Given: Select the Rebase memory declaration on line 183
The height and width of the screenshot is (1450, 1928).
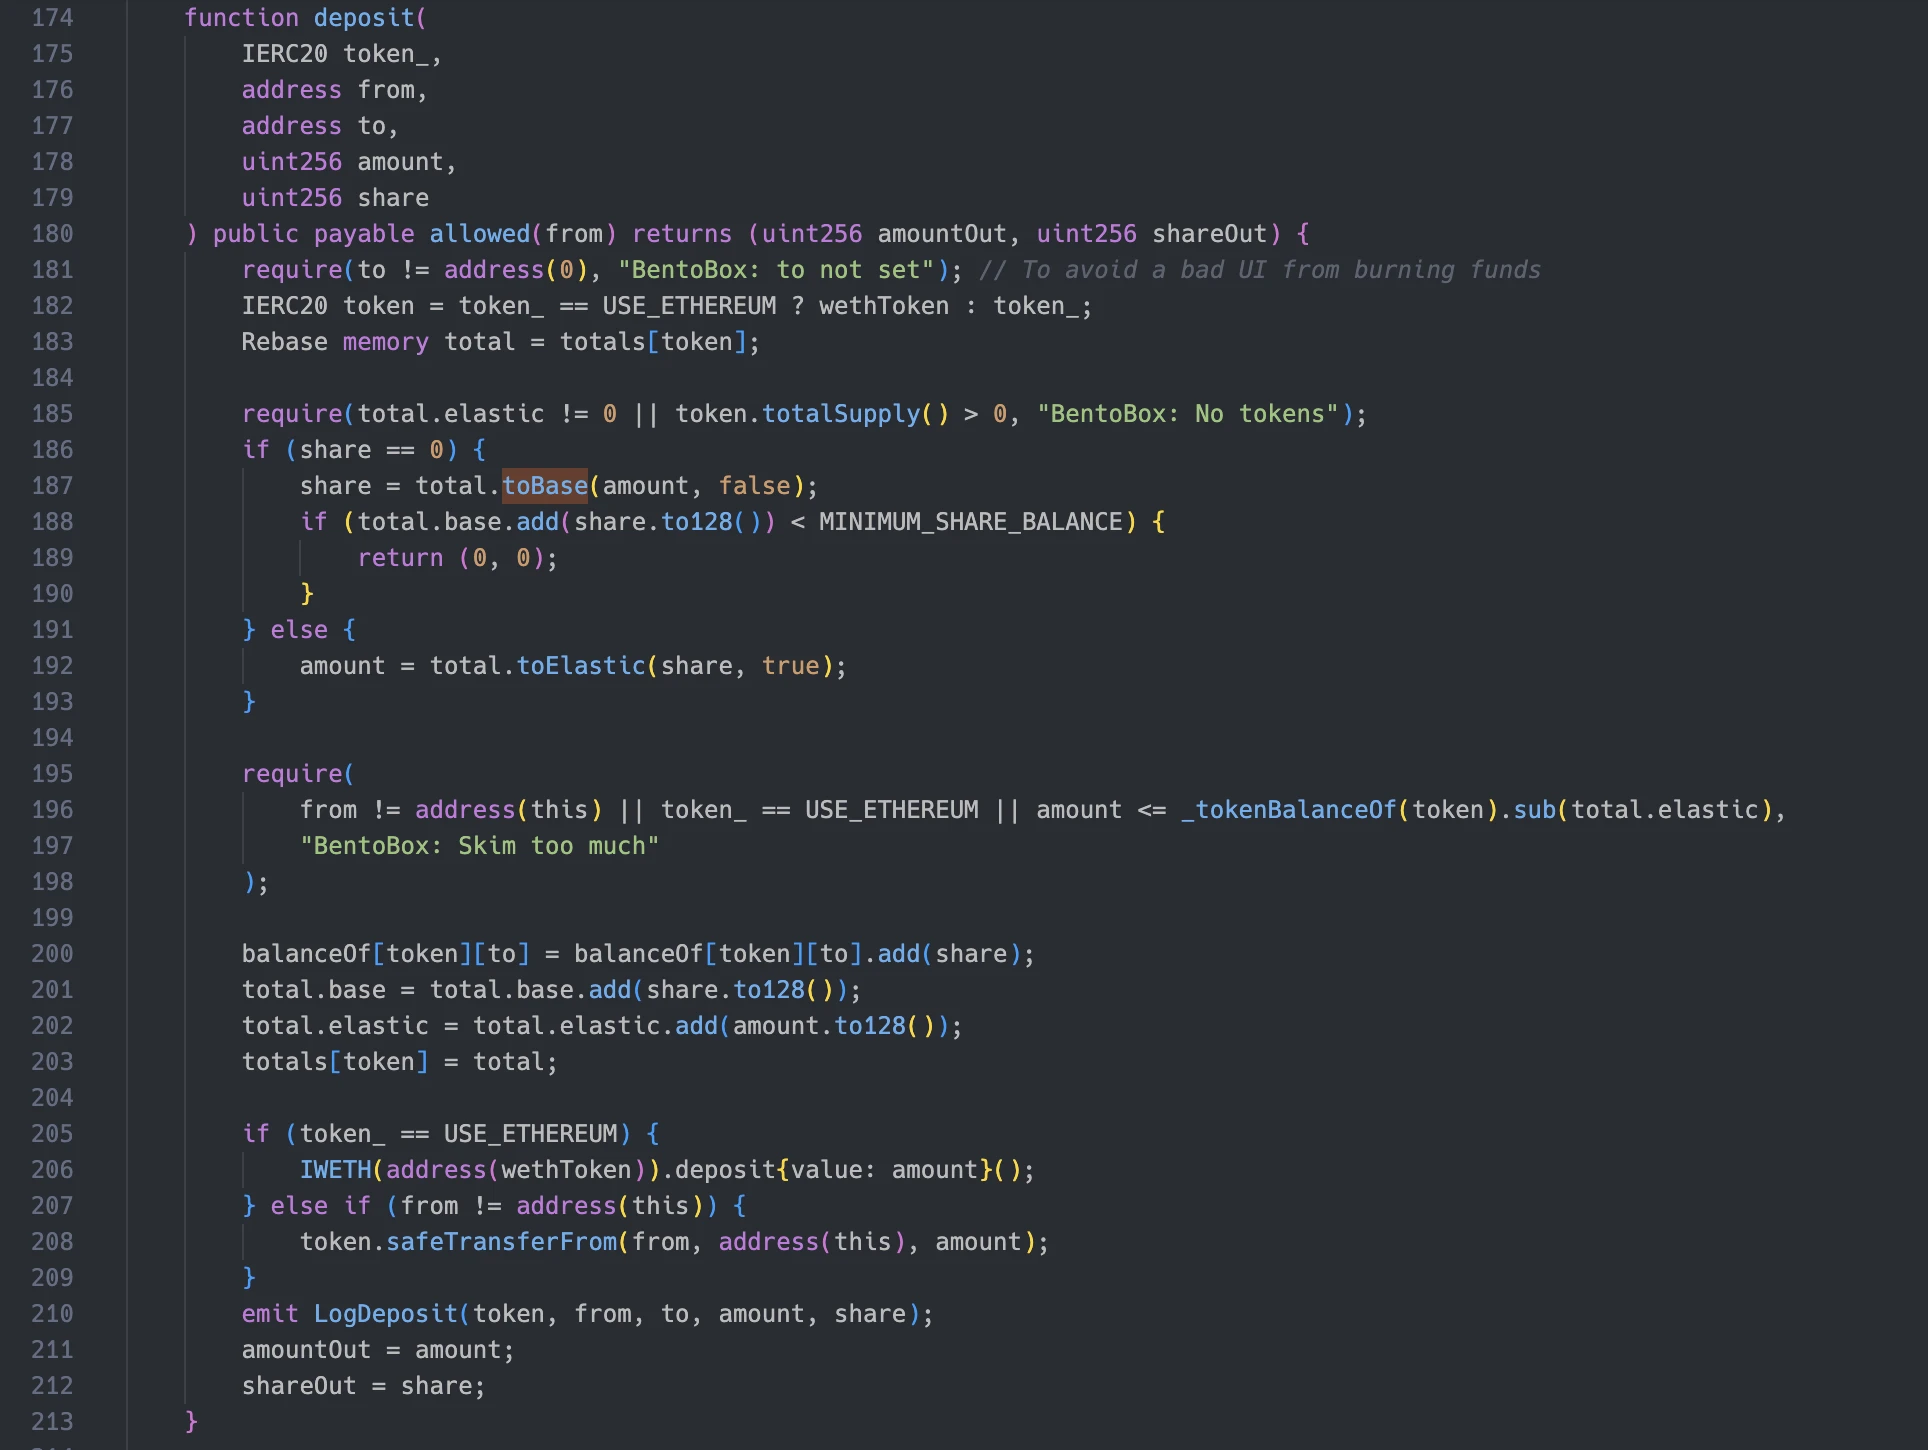Looking at the screenshot, I should [335, 341].
